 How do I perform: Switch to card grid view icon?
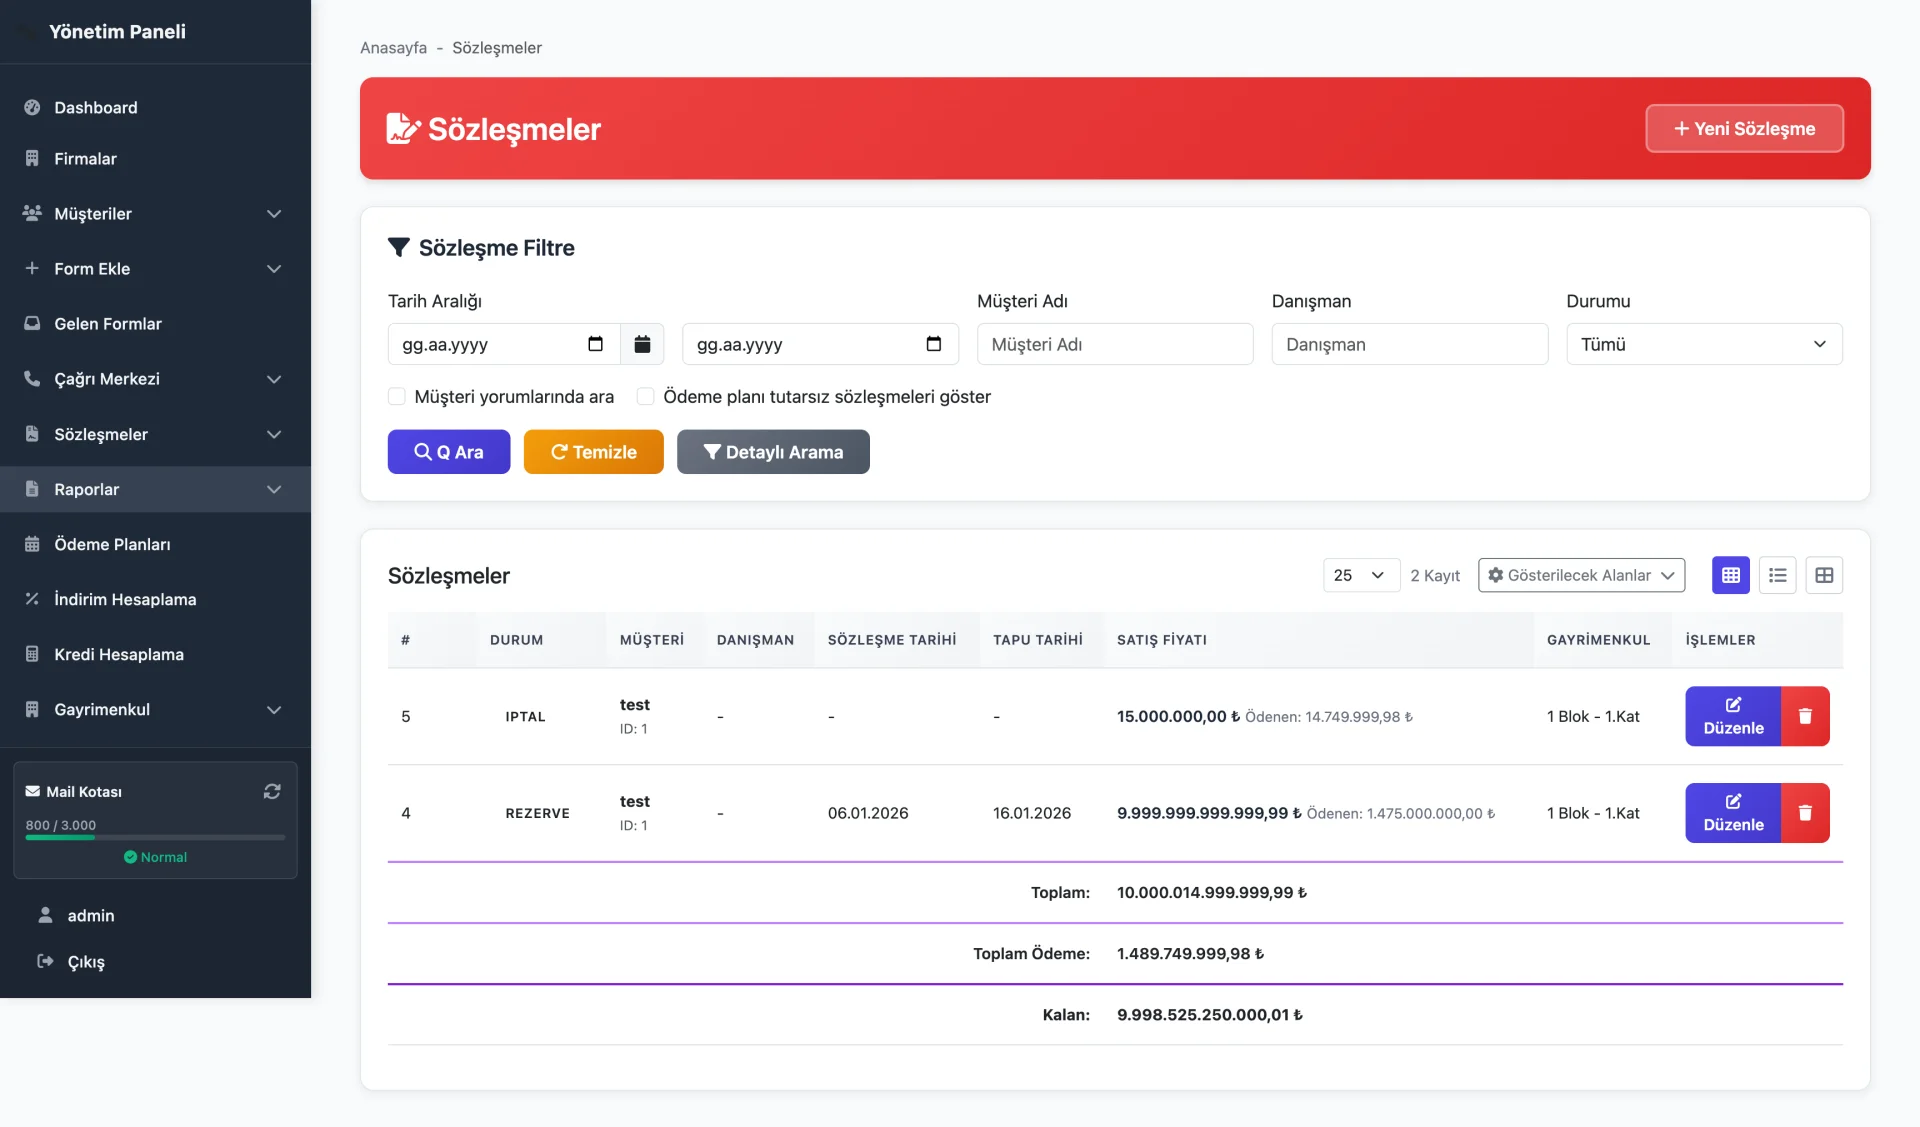[x=1824, y=575]
